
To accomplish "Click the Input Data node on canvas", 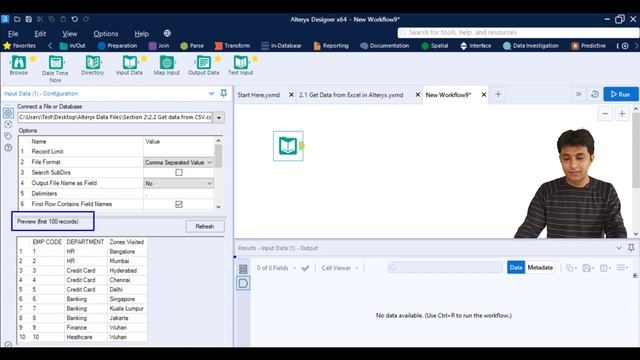I will (288, 146).
